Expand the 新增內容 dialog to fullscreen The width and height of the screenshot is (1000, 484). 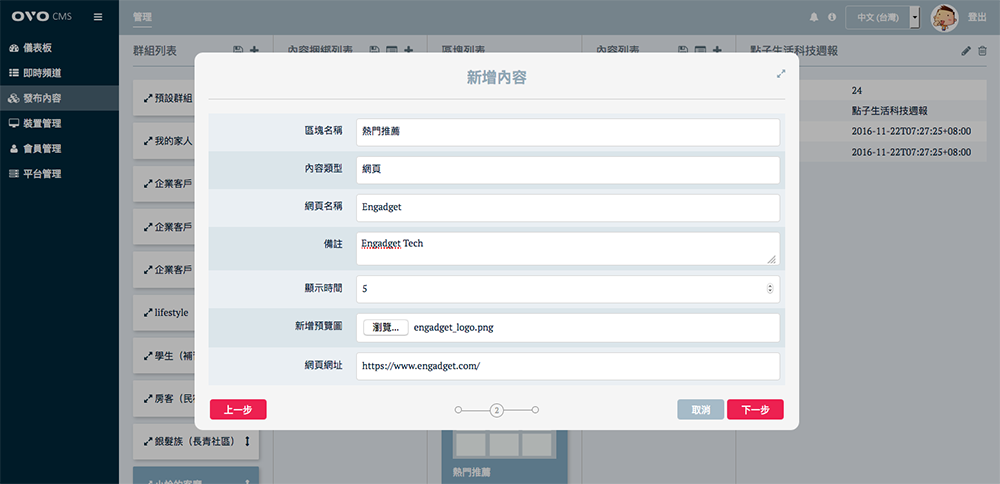[781, 73]
